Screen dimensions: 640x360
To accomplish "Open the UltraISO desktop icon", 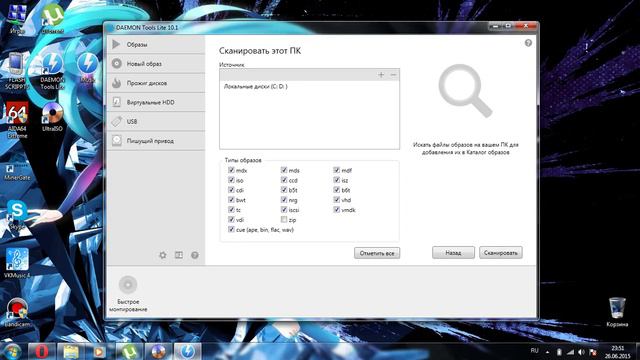I will pos(52,117).
